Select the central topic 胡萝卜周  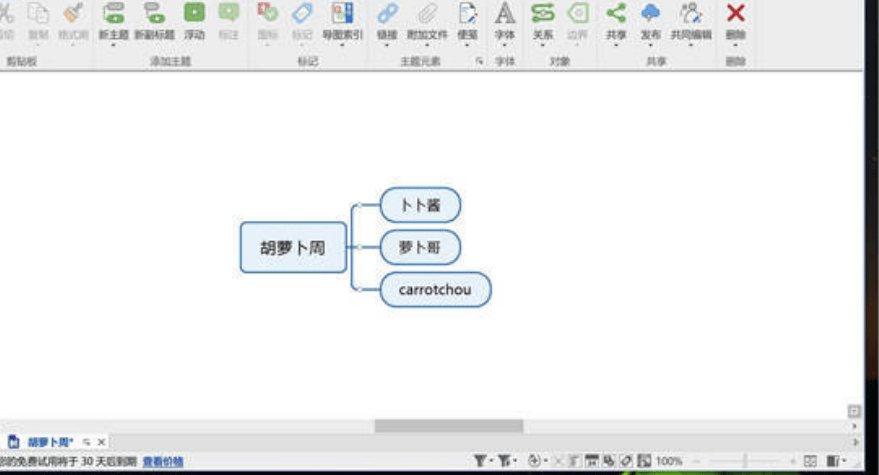pyautogui.click(x=293, y=247)
